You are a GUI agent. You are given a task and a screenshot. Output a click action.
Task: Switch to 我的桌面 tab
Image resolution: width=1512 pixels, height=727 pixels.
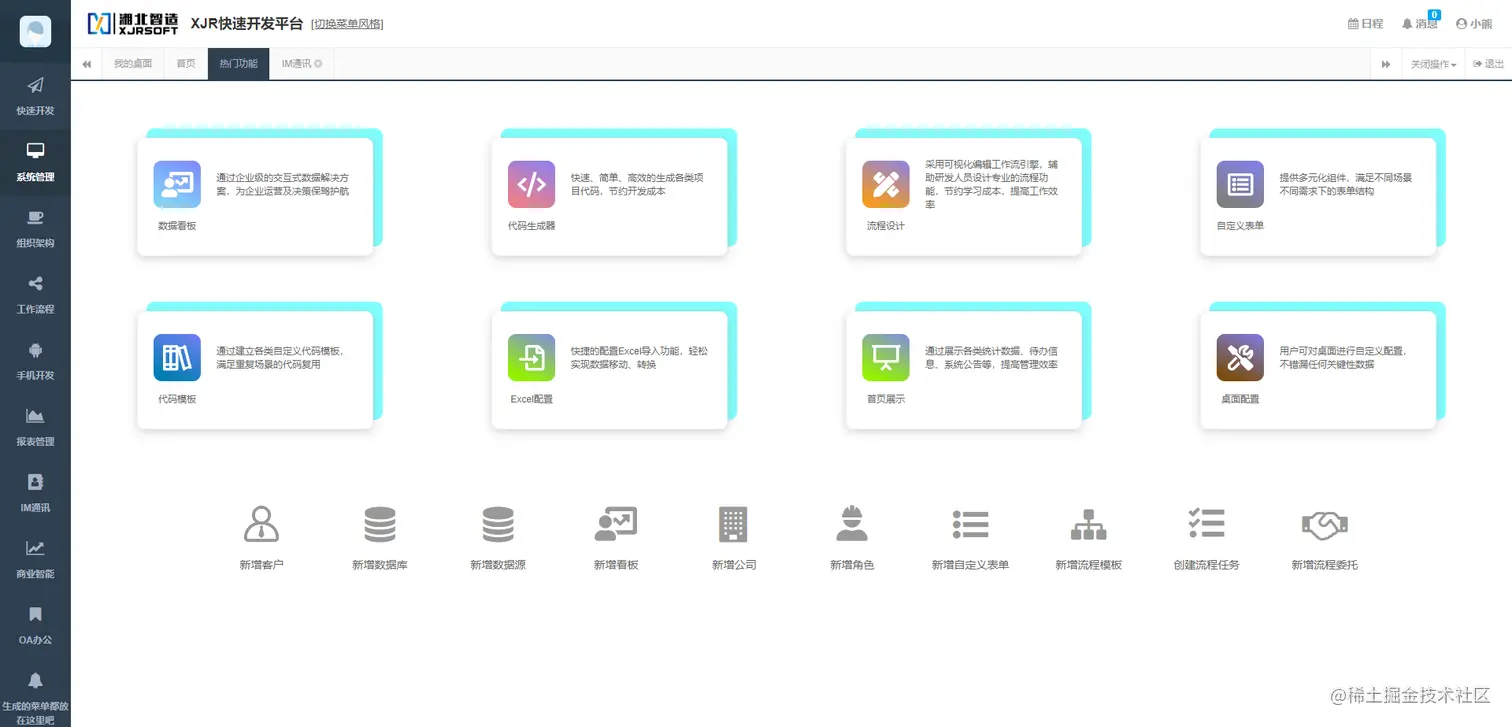coord(133,64)
